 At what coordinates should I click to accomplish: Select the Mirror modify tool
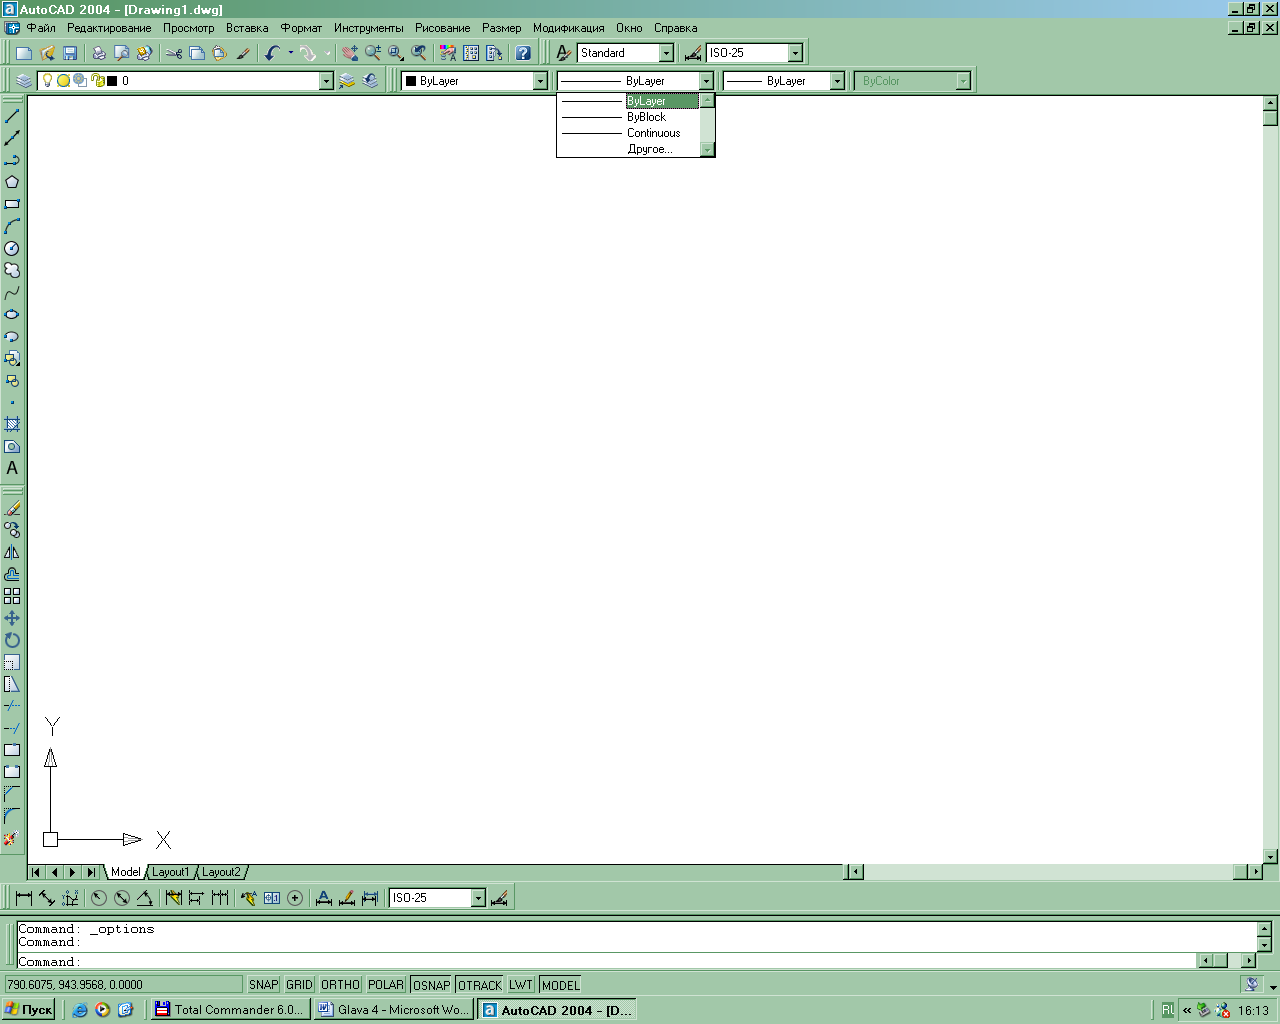coord(12,552)
